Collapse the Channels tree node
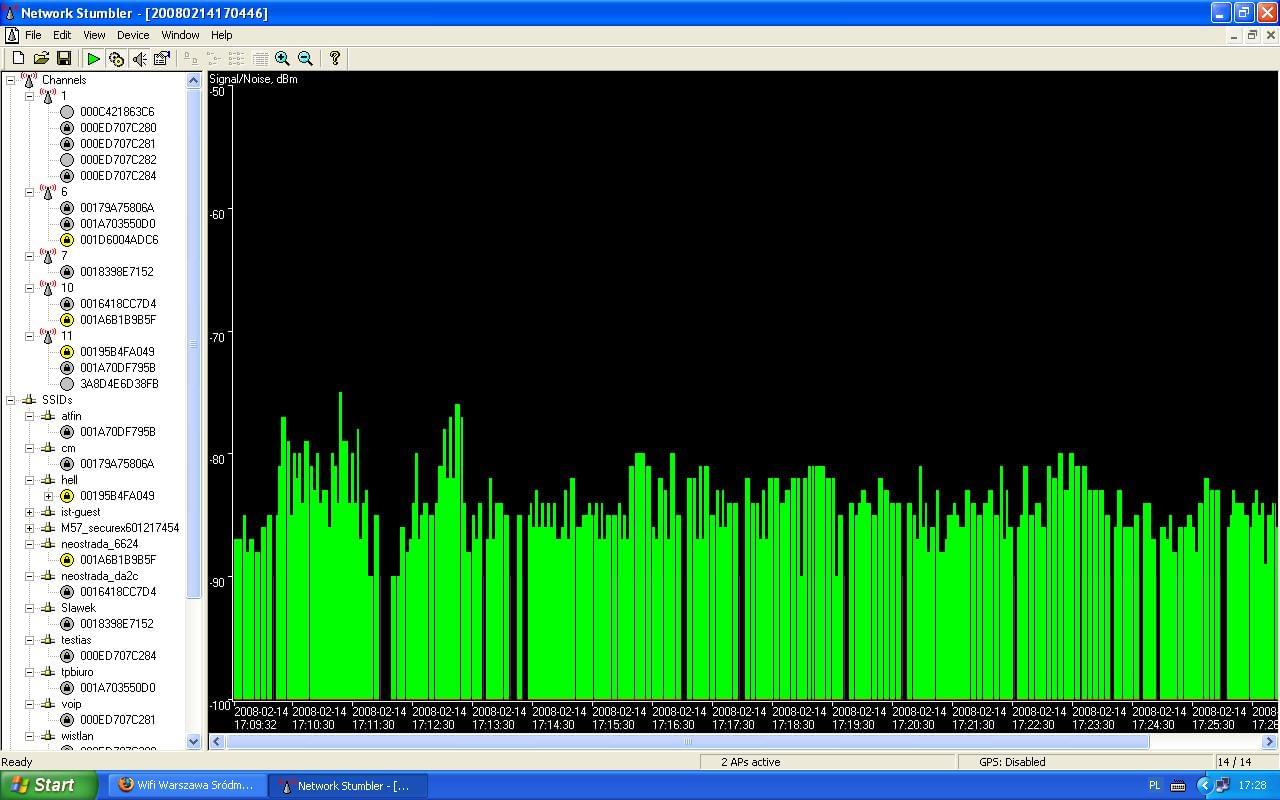This screenshot has width=1280, height=800. [x=11, y=80]
